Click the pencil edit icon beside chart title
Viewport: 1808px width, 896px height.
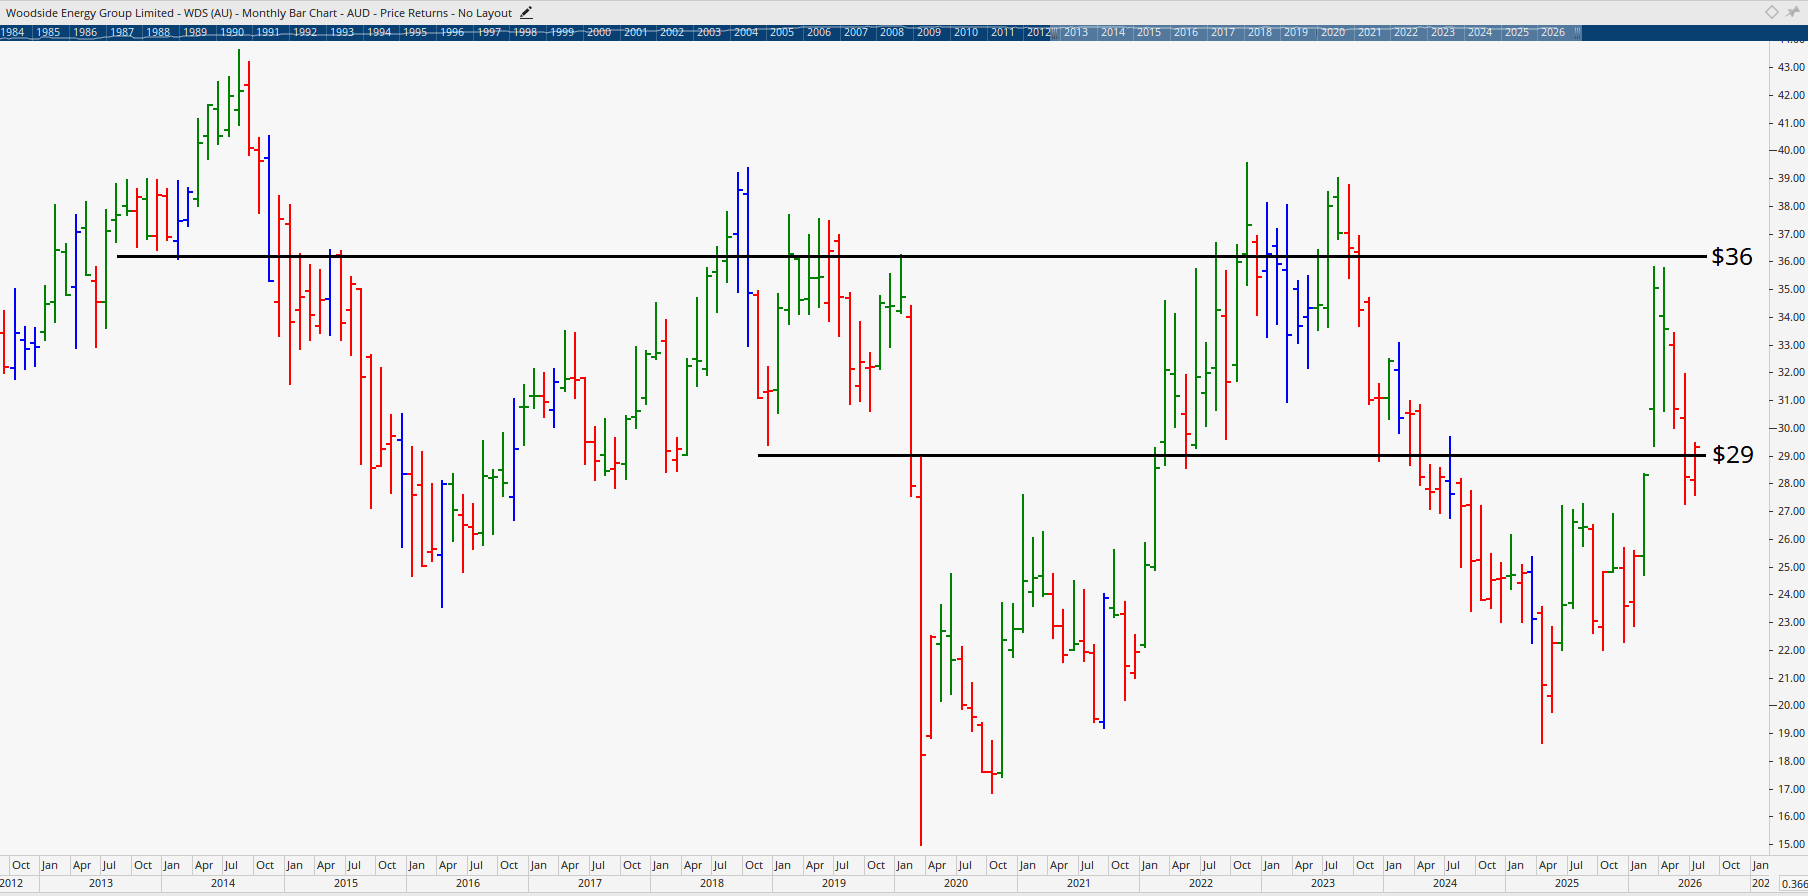click(x=526, y=13)
